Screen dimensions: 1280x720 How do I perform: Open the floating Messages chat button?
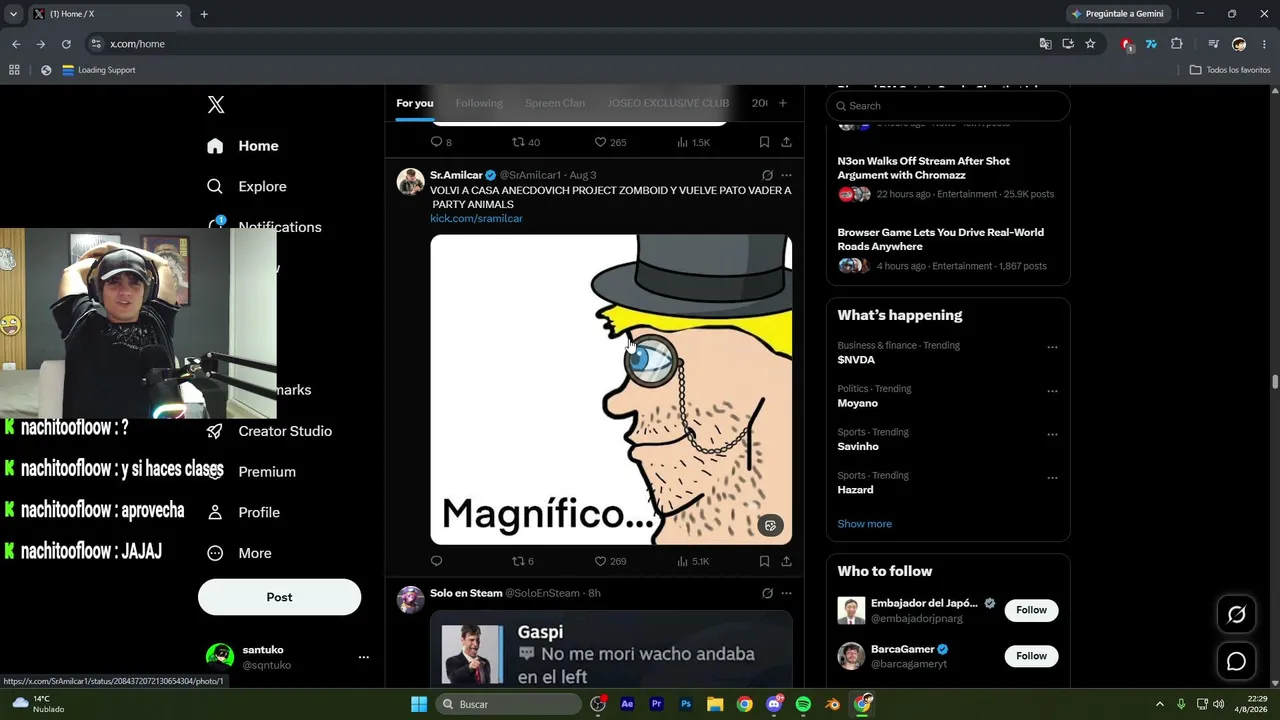[1237, 661]
